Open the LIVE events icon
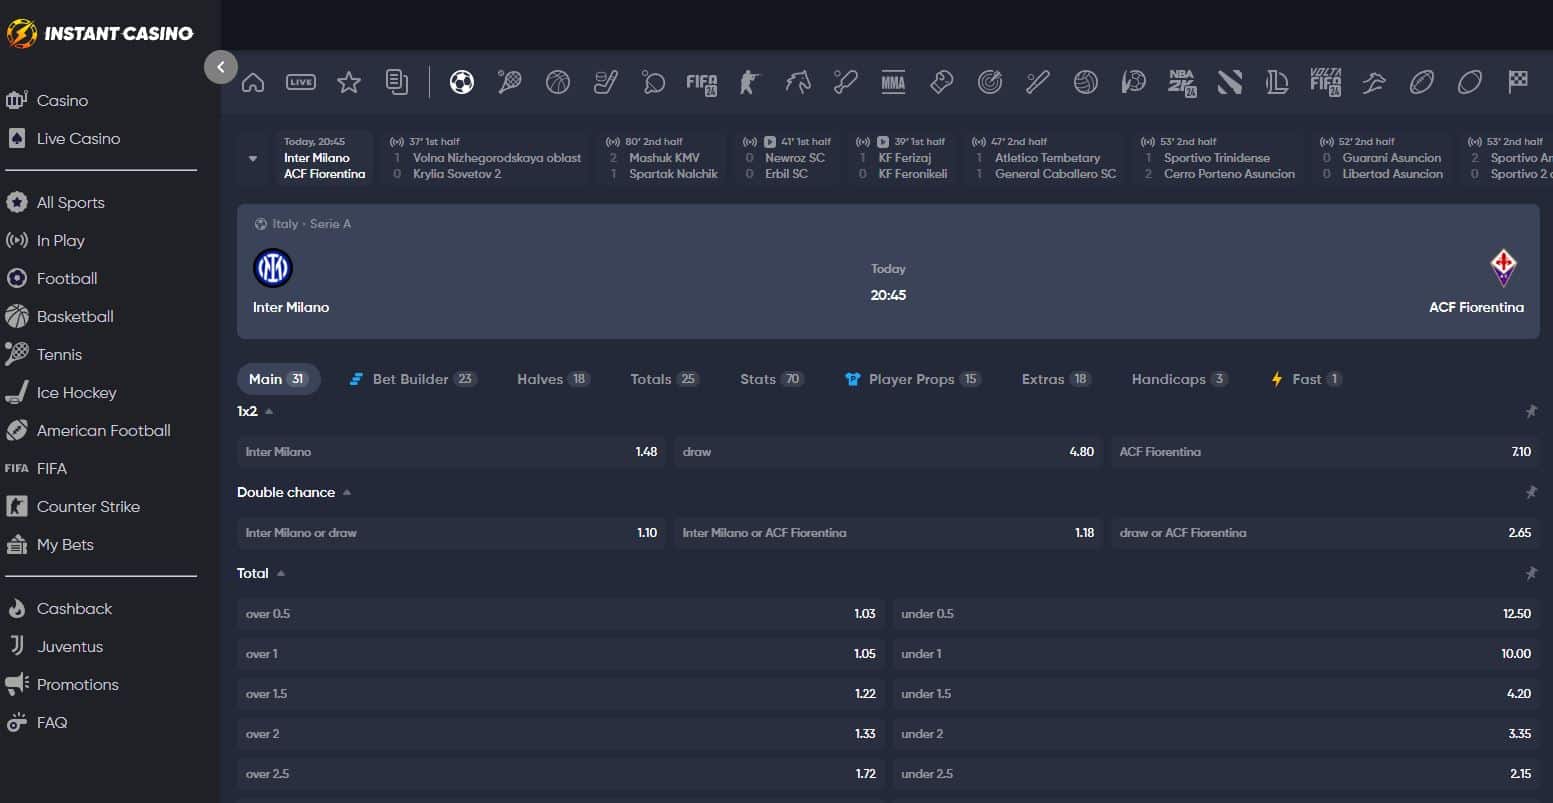1553x803 pixels. (x=301, y=83)
